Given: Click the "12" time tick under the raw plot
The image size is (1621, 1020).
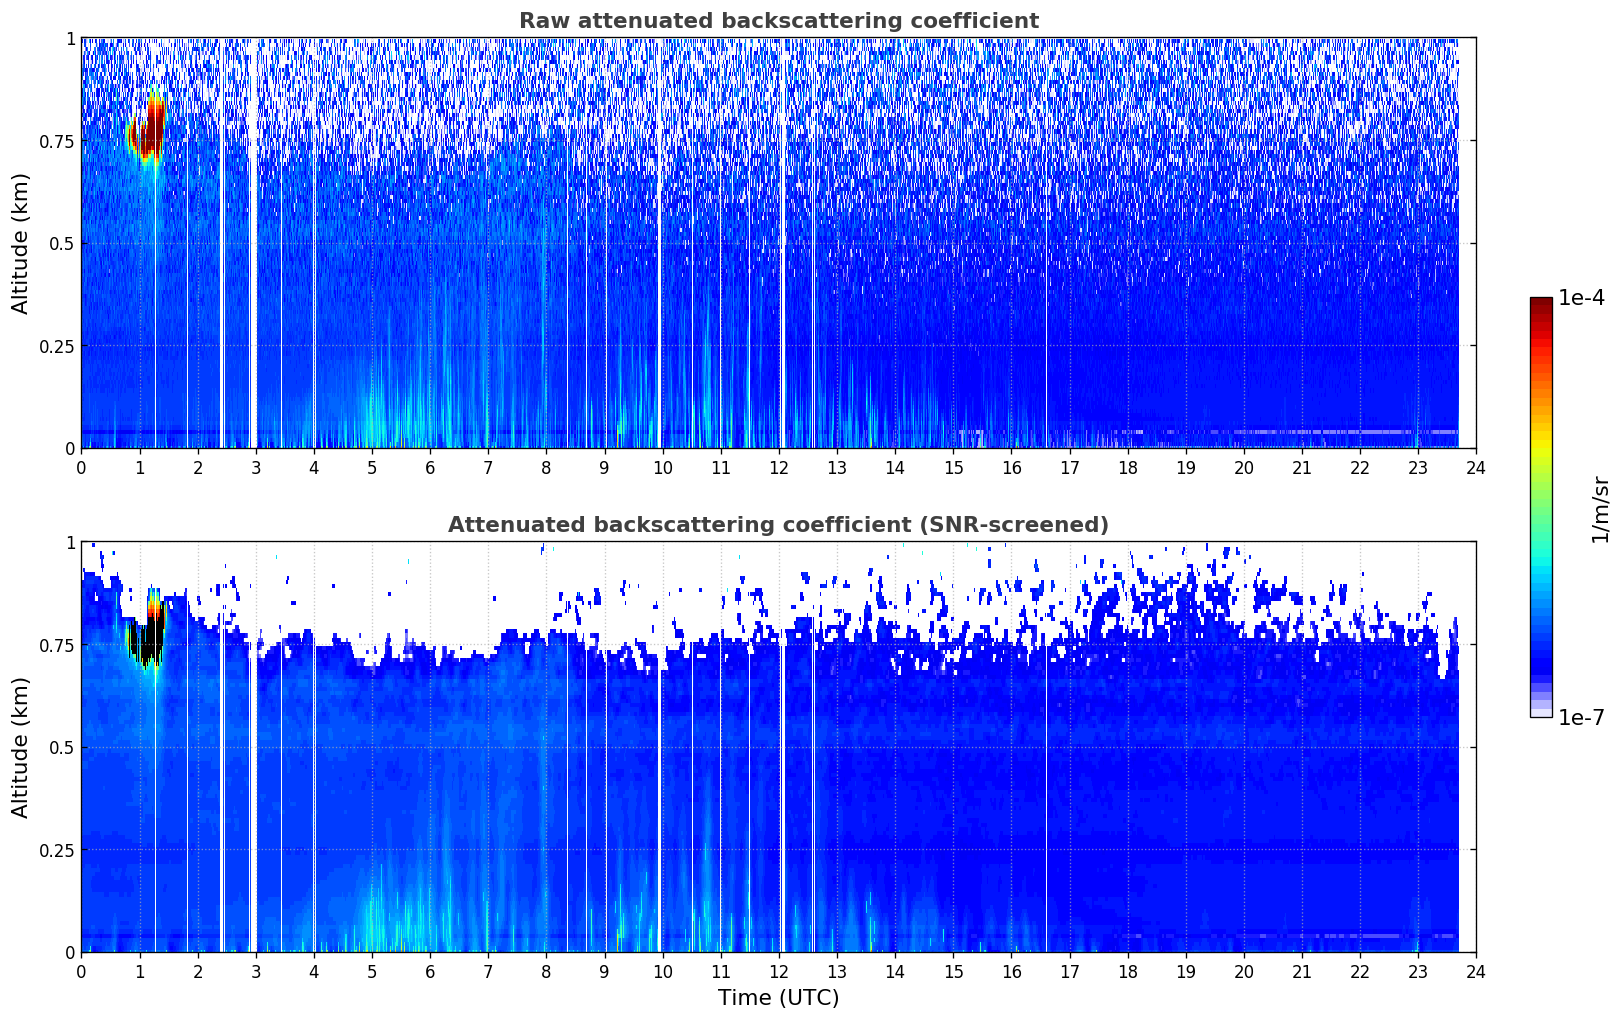Looking at the screenshot, I should (x=778, y=467).
